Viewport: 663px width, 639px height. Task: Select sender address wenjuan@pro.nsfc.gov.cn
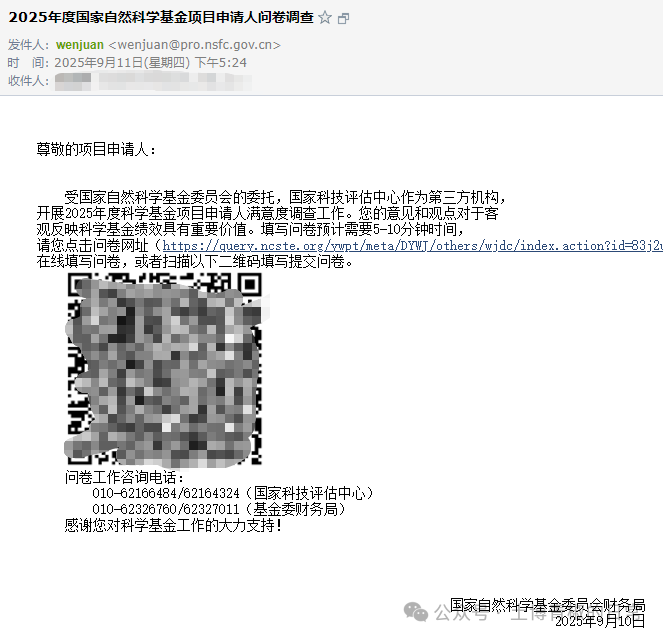point(194,45)
